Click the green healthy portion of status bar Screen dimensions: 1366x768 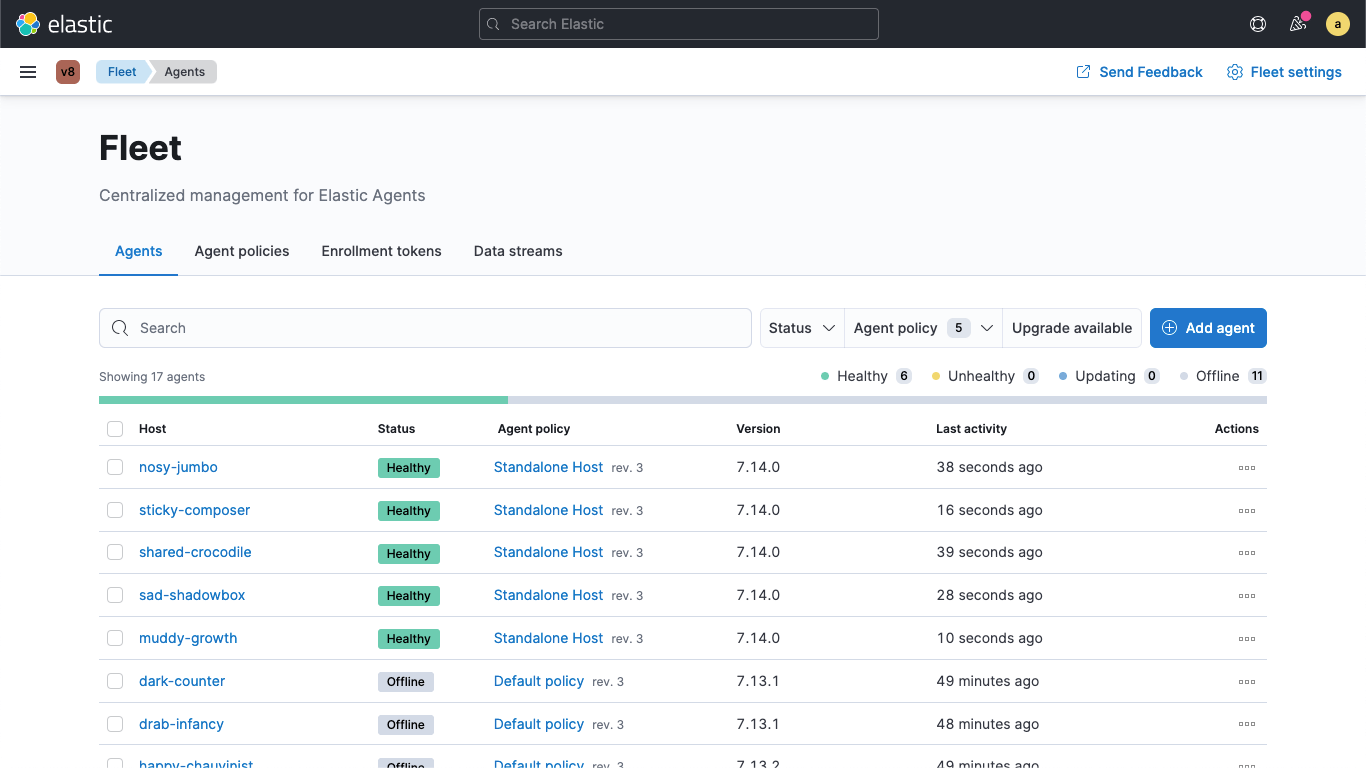(x=303, y=400)
